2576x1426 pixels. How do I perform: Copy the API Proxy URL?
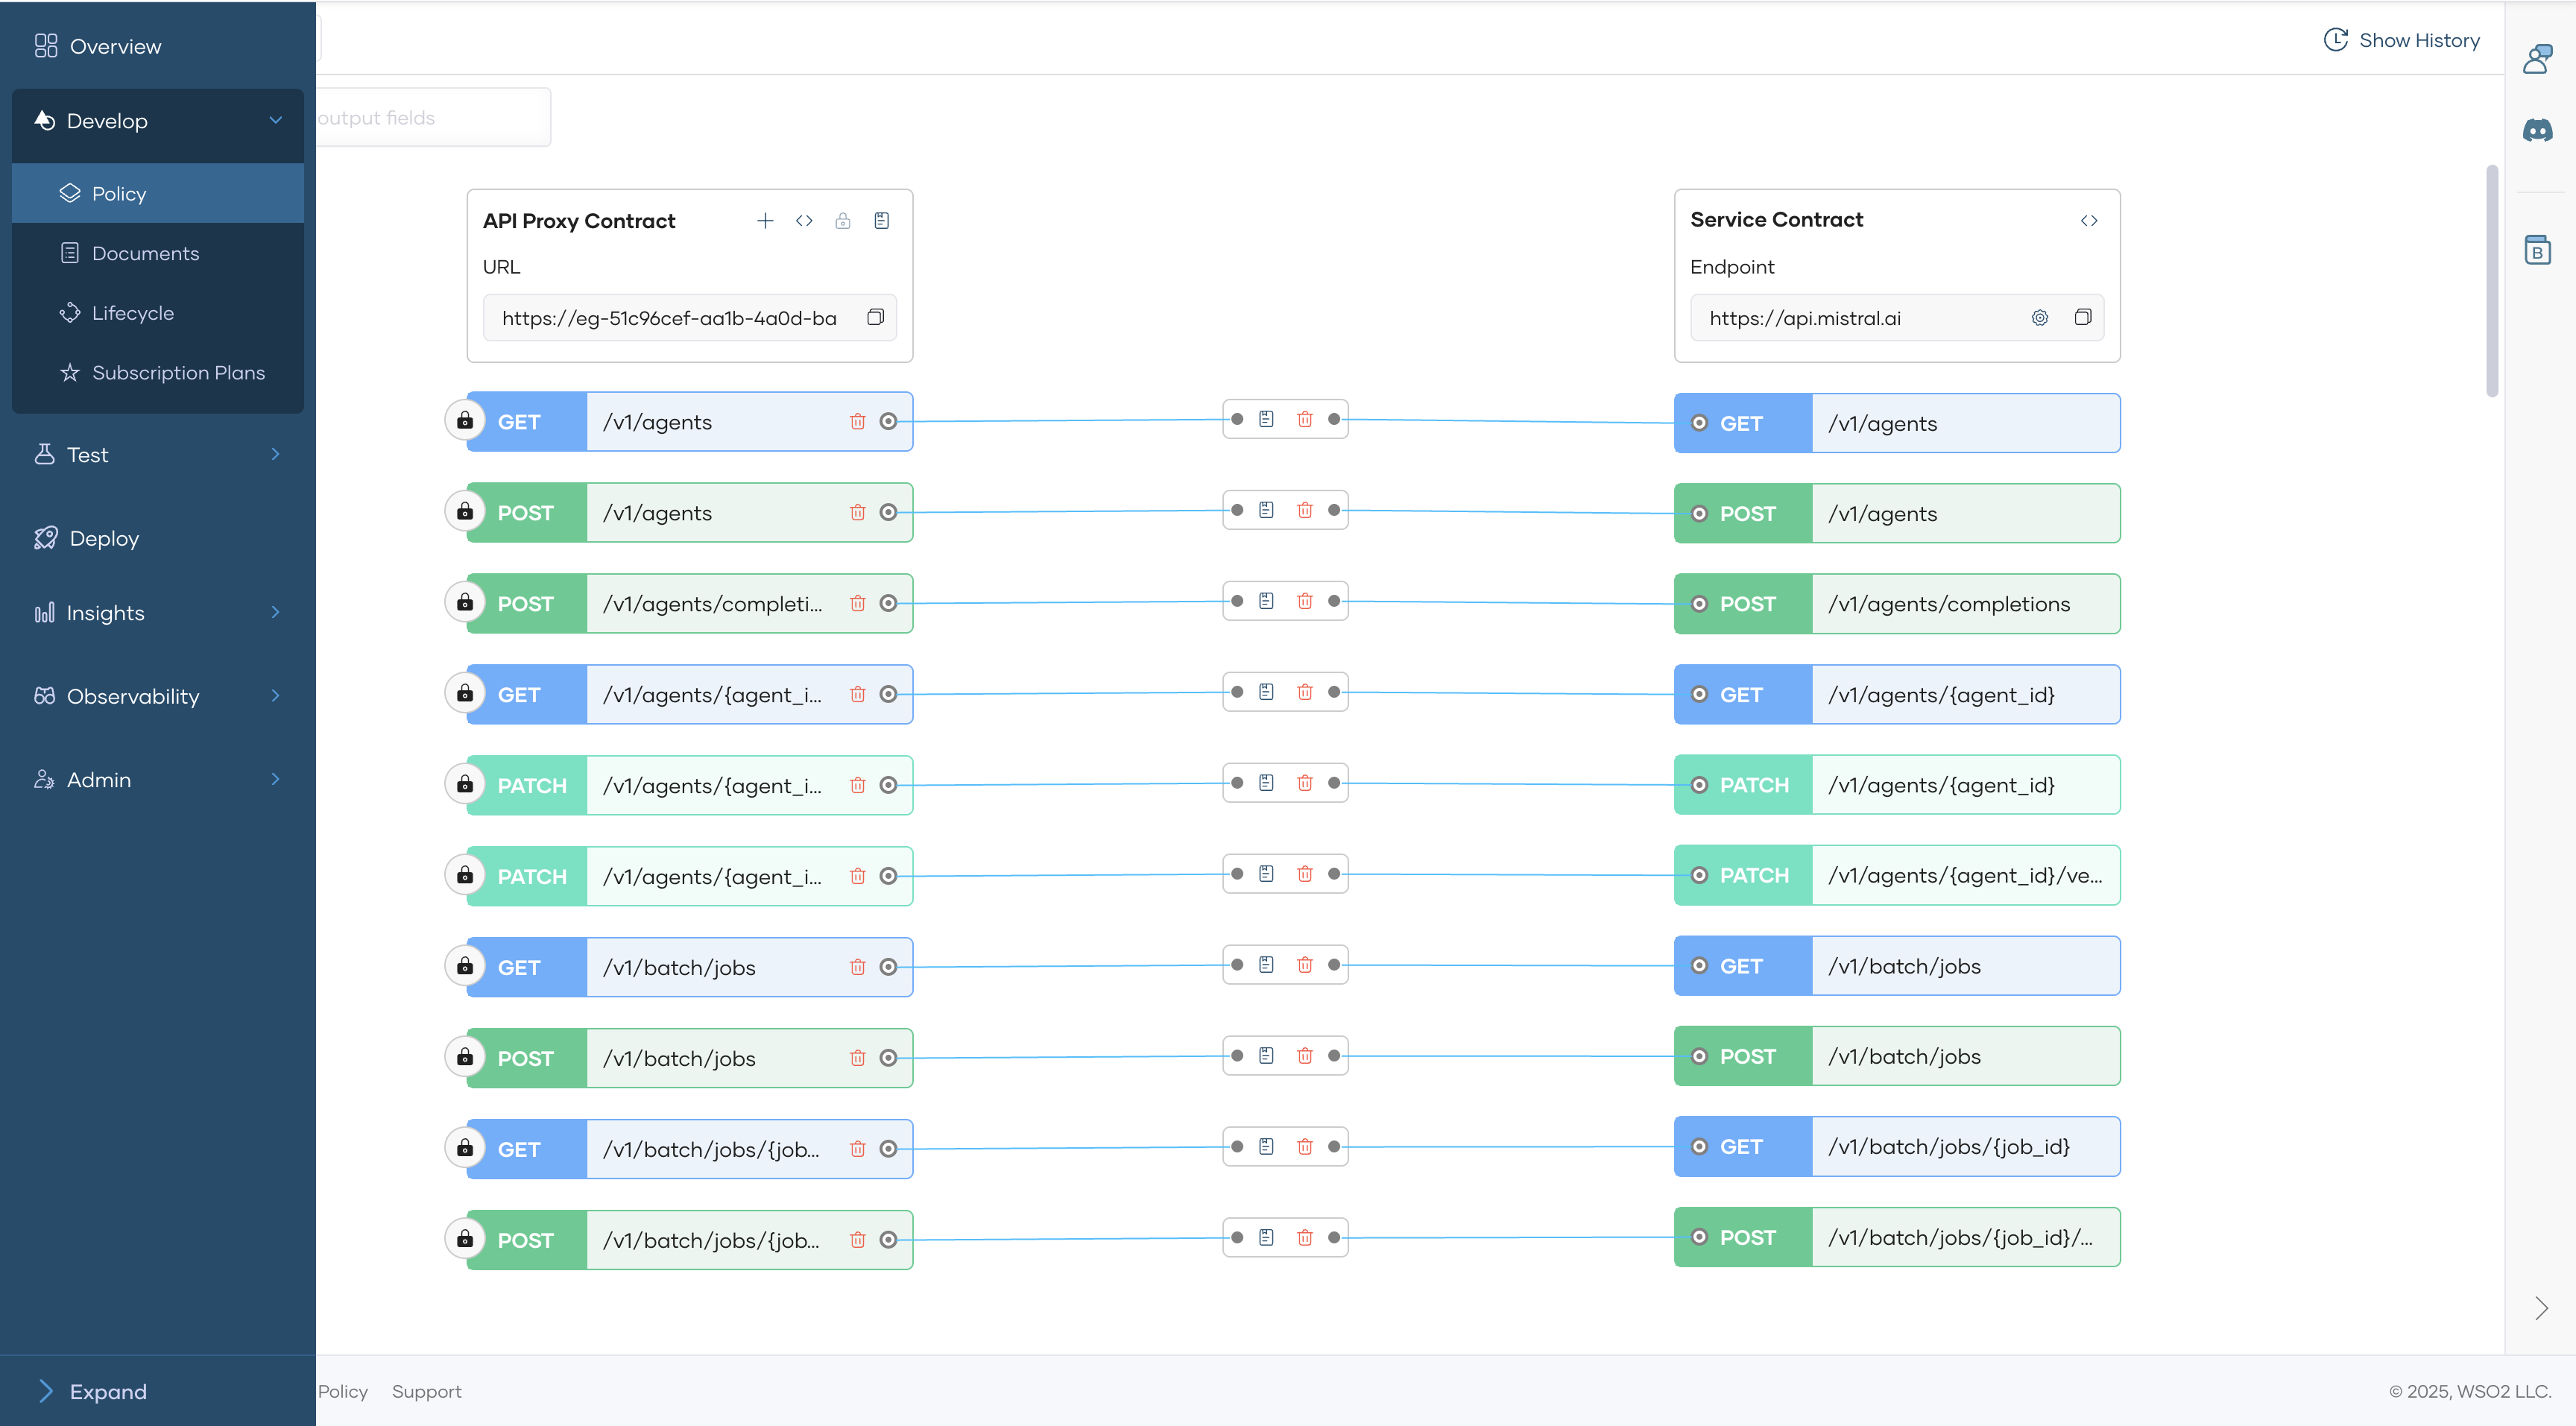tap(875, 317)
